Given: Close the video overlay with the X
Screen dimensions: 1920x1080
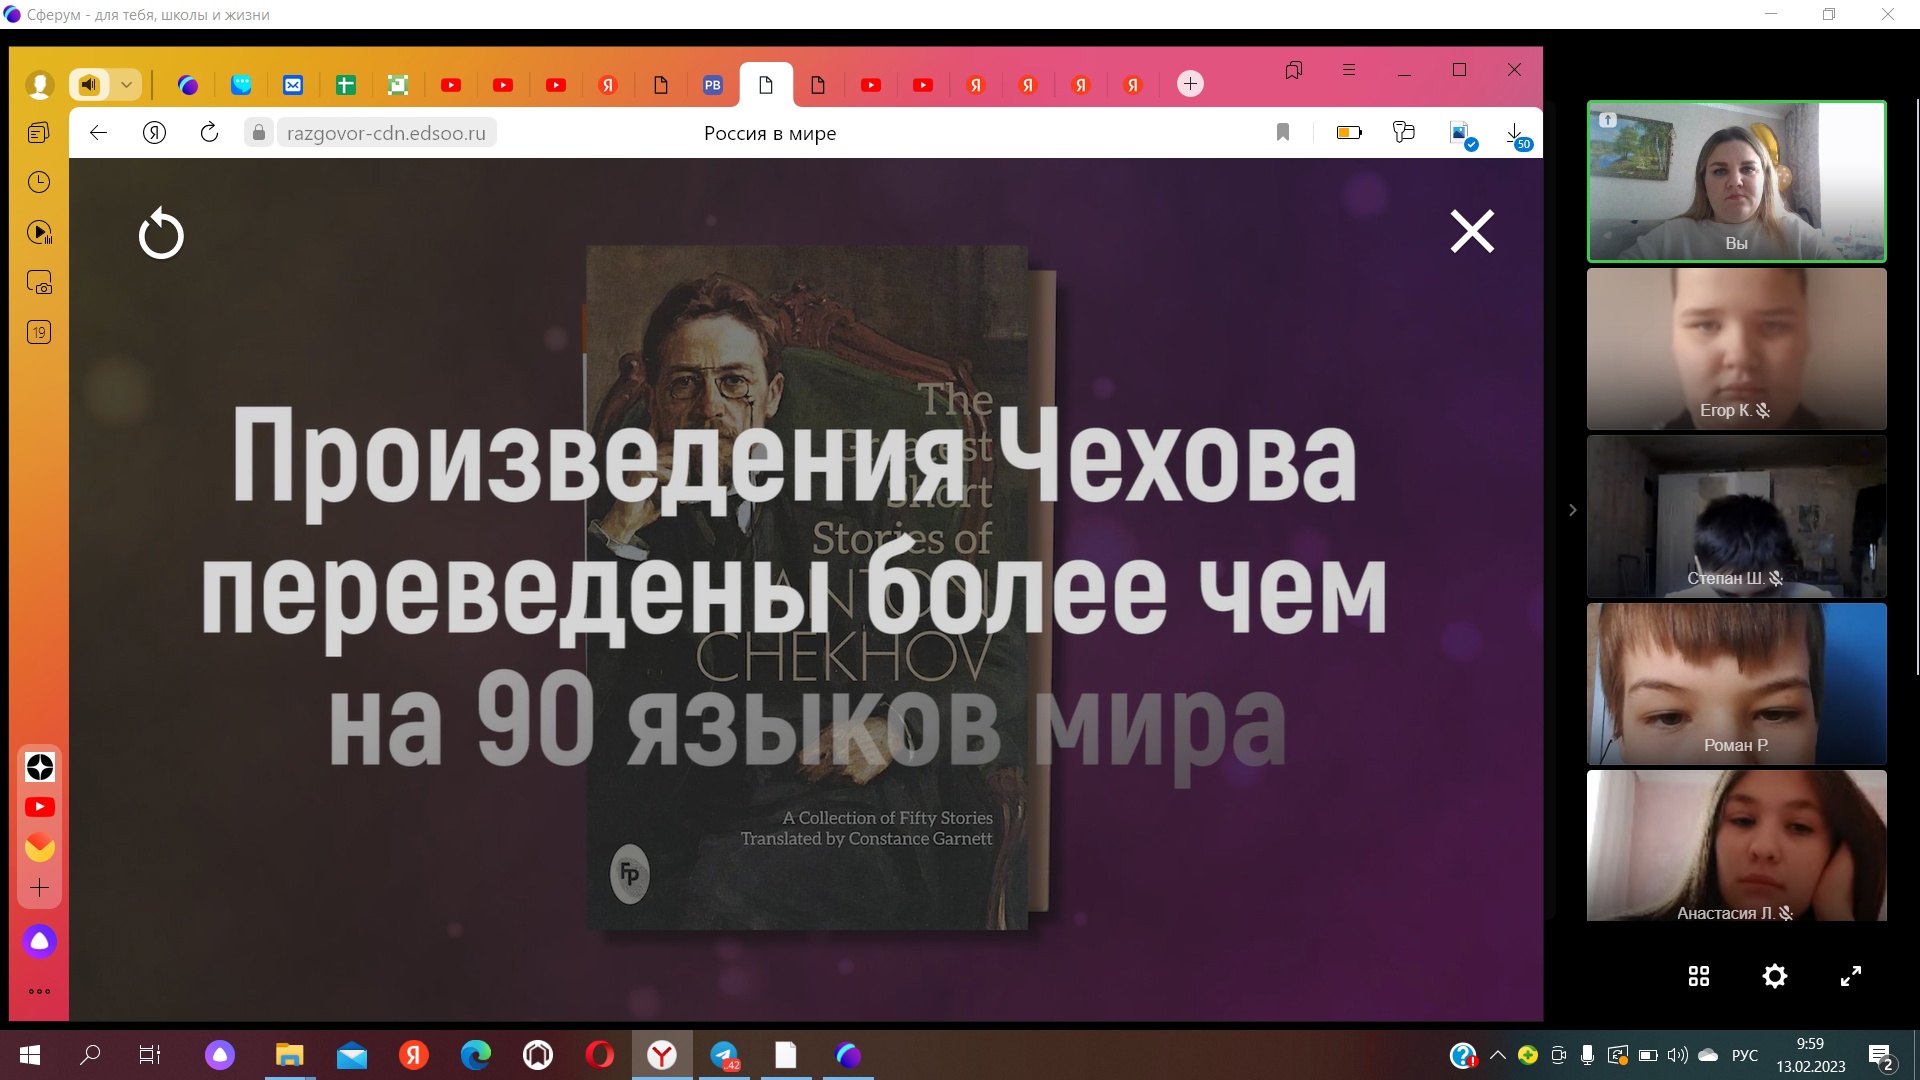Looking at the screenshot, I should tap(1472, 231).
